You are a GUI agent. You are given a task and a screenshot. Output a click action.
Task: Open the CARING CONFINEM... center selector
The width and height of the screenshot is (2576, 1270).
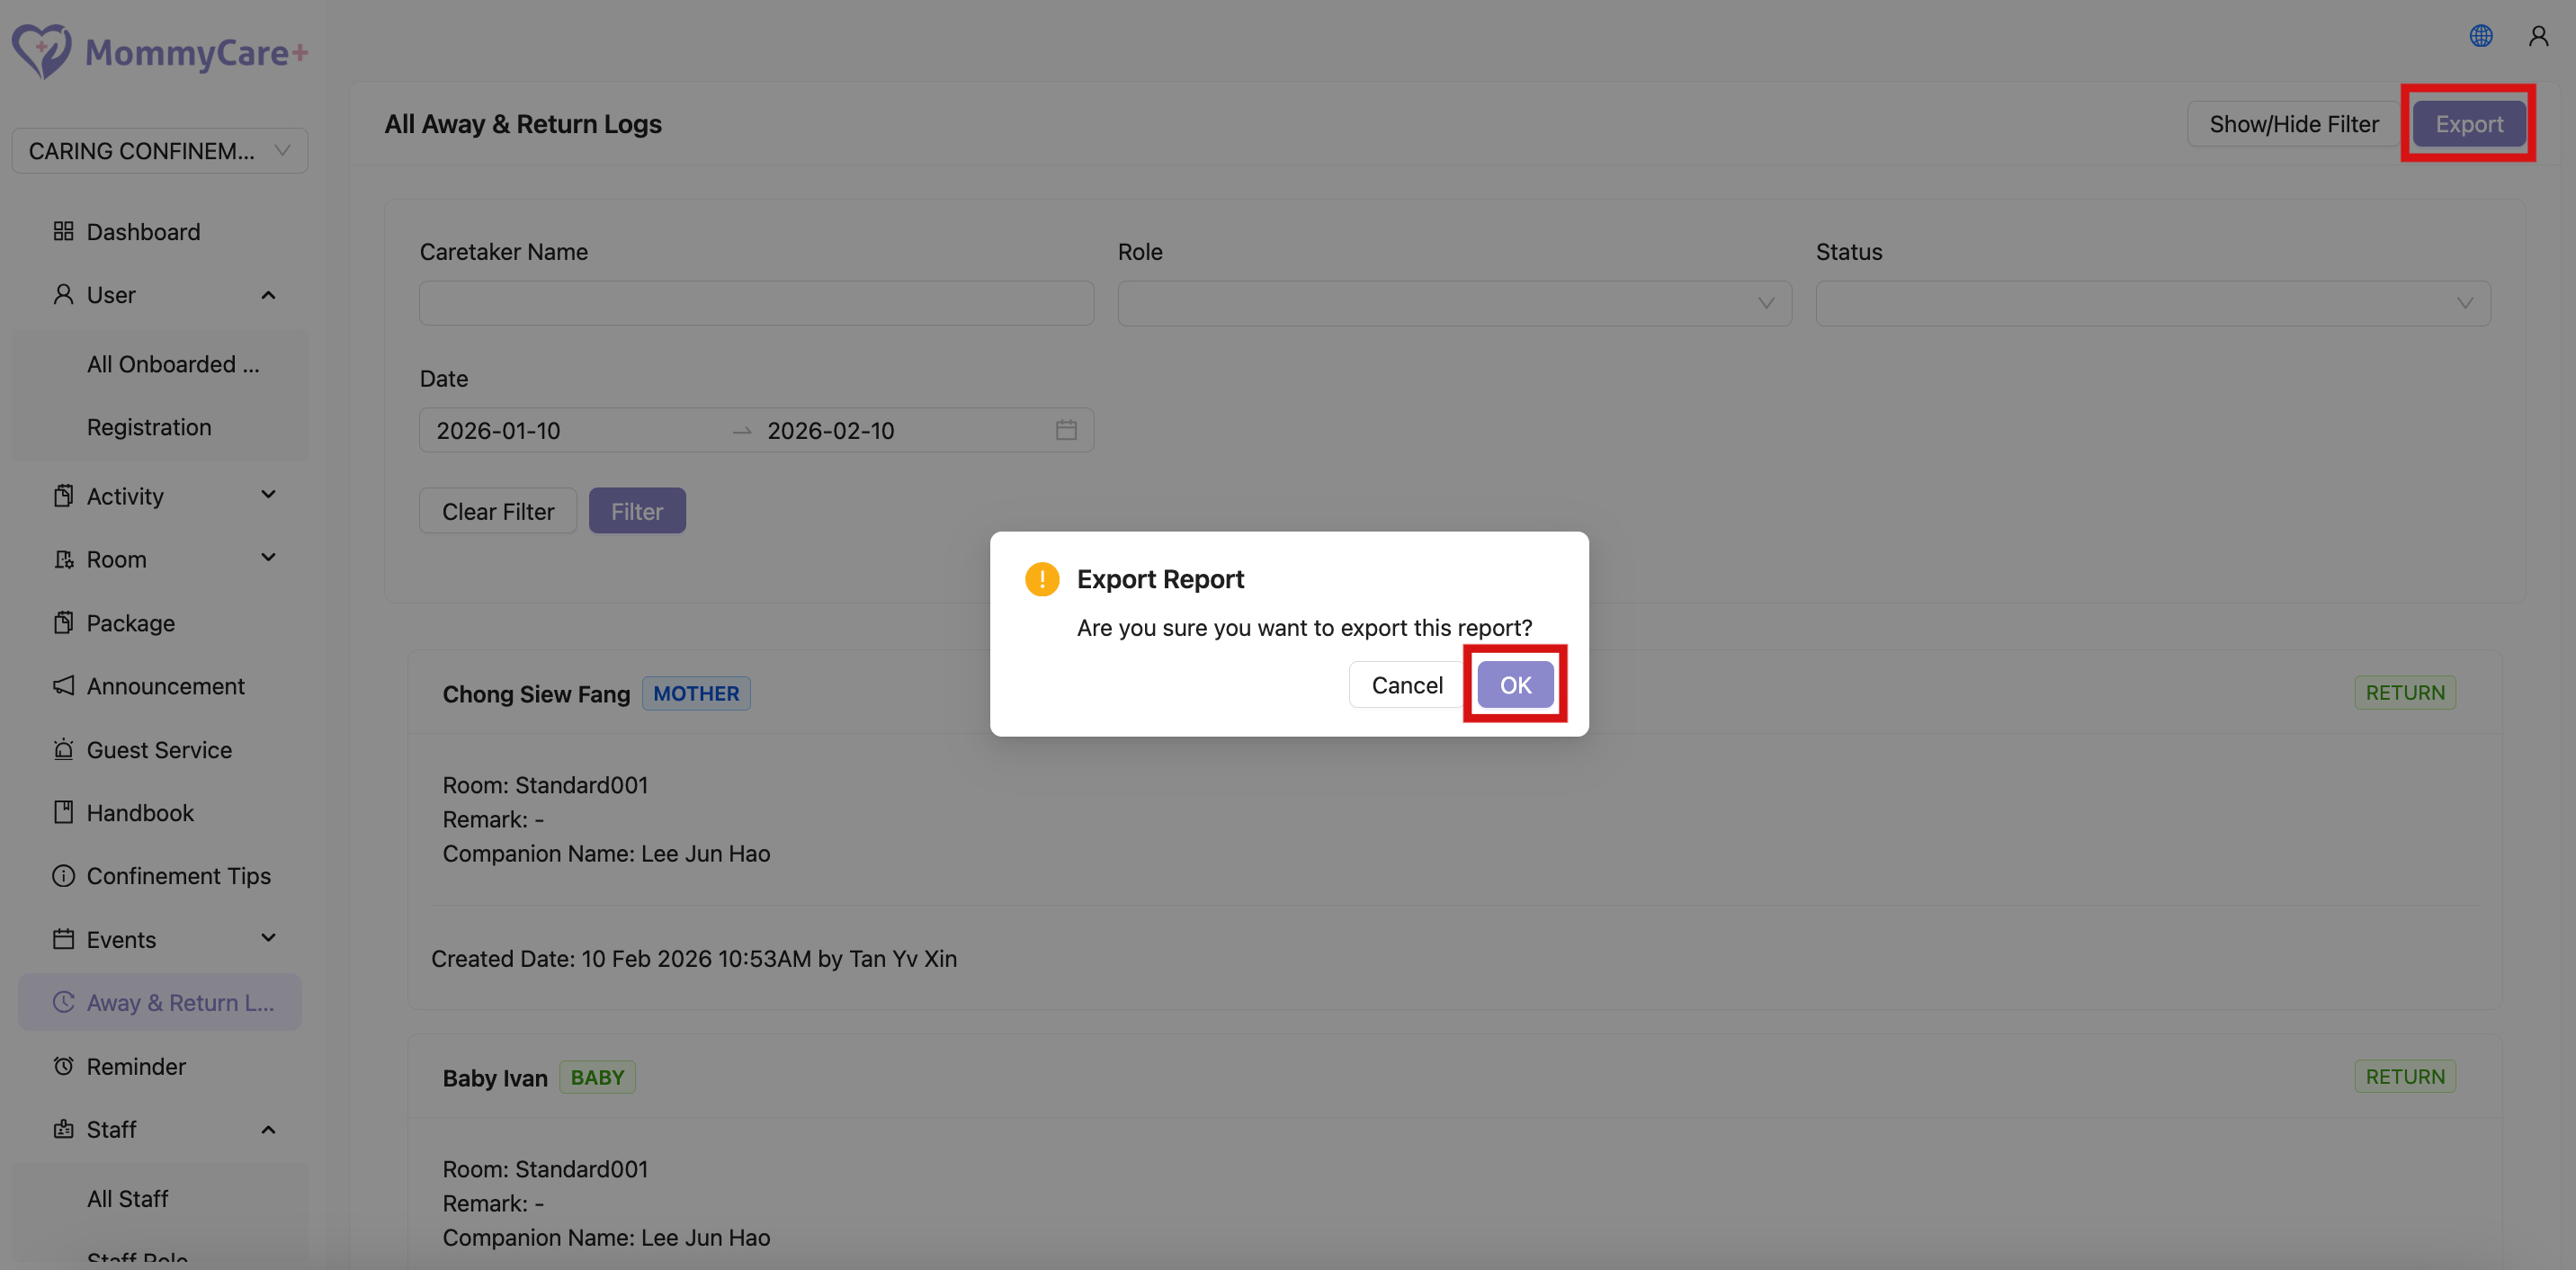159,151
